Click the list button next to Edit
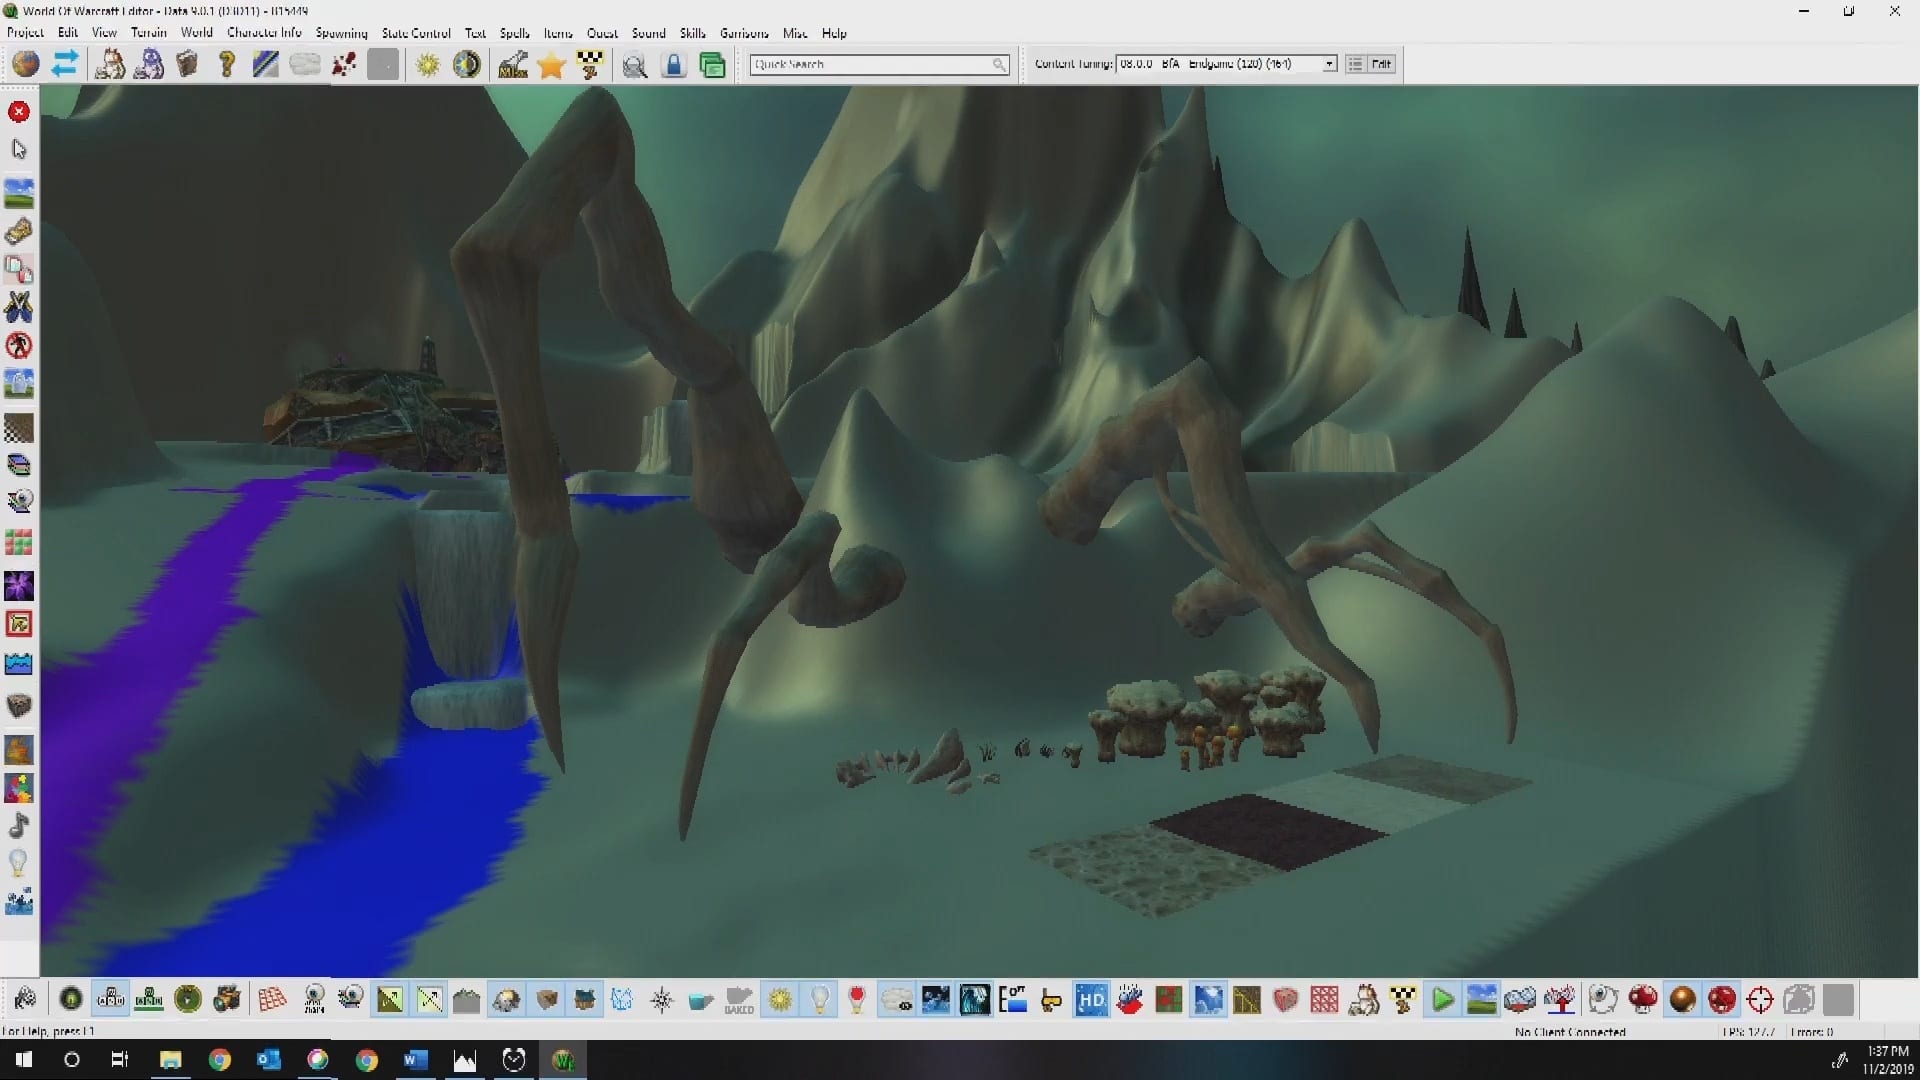This screenshot has width=1920, height=1080. tap(1355, 64)
